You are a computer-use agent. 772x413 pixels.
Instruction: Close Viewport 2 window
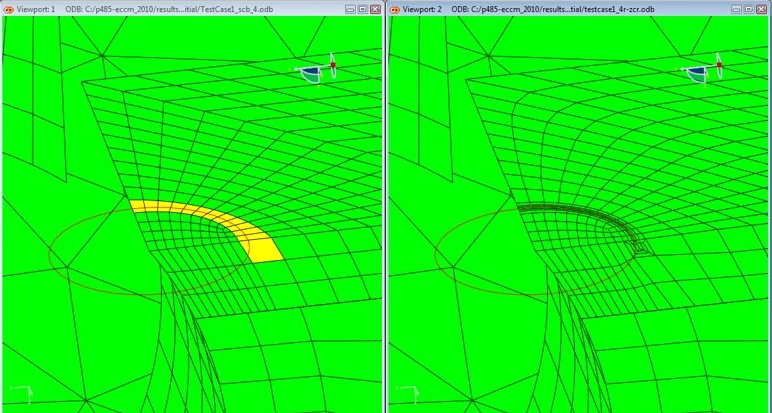(x=762, y=8)
